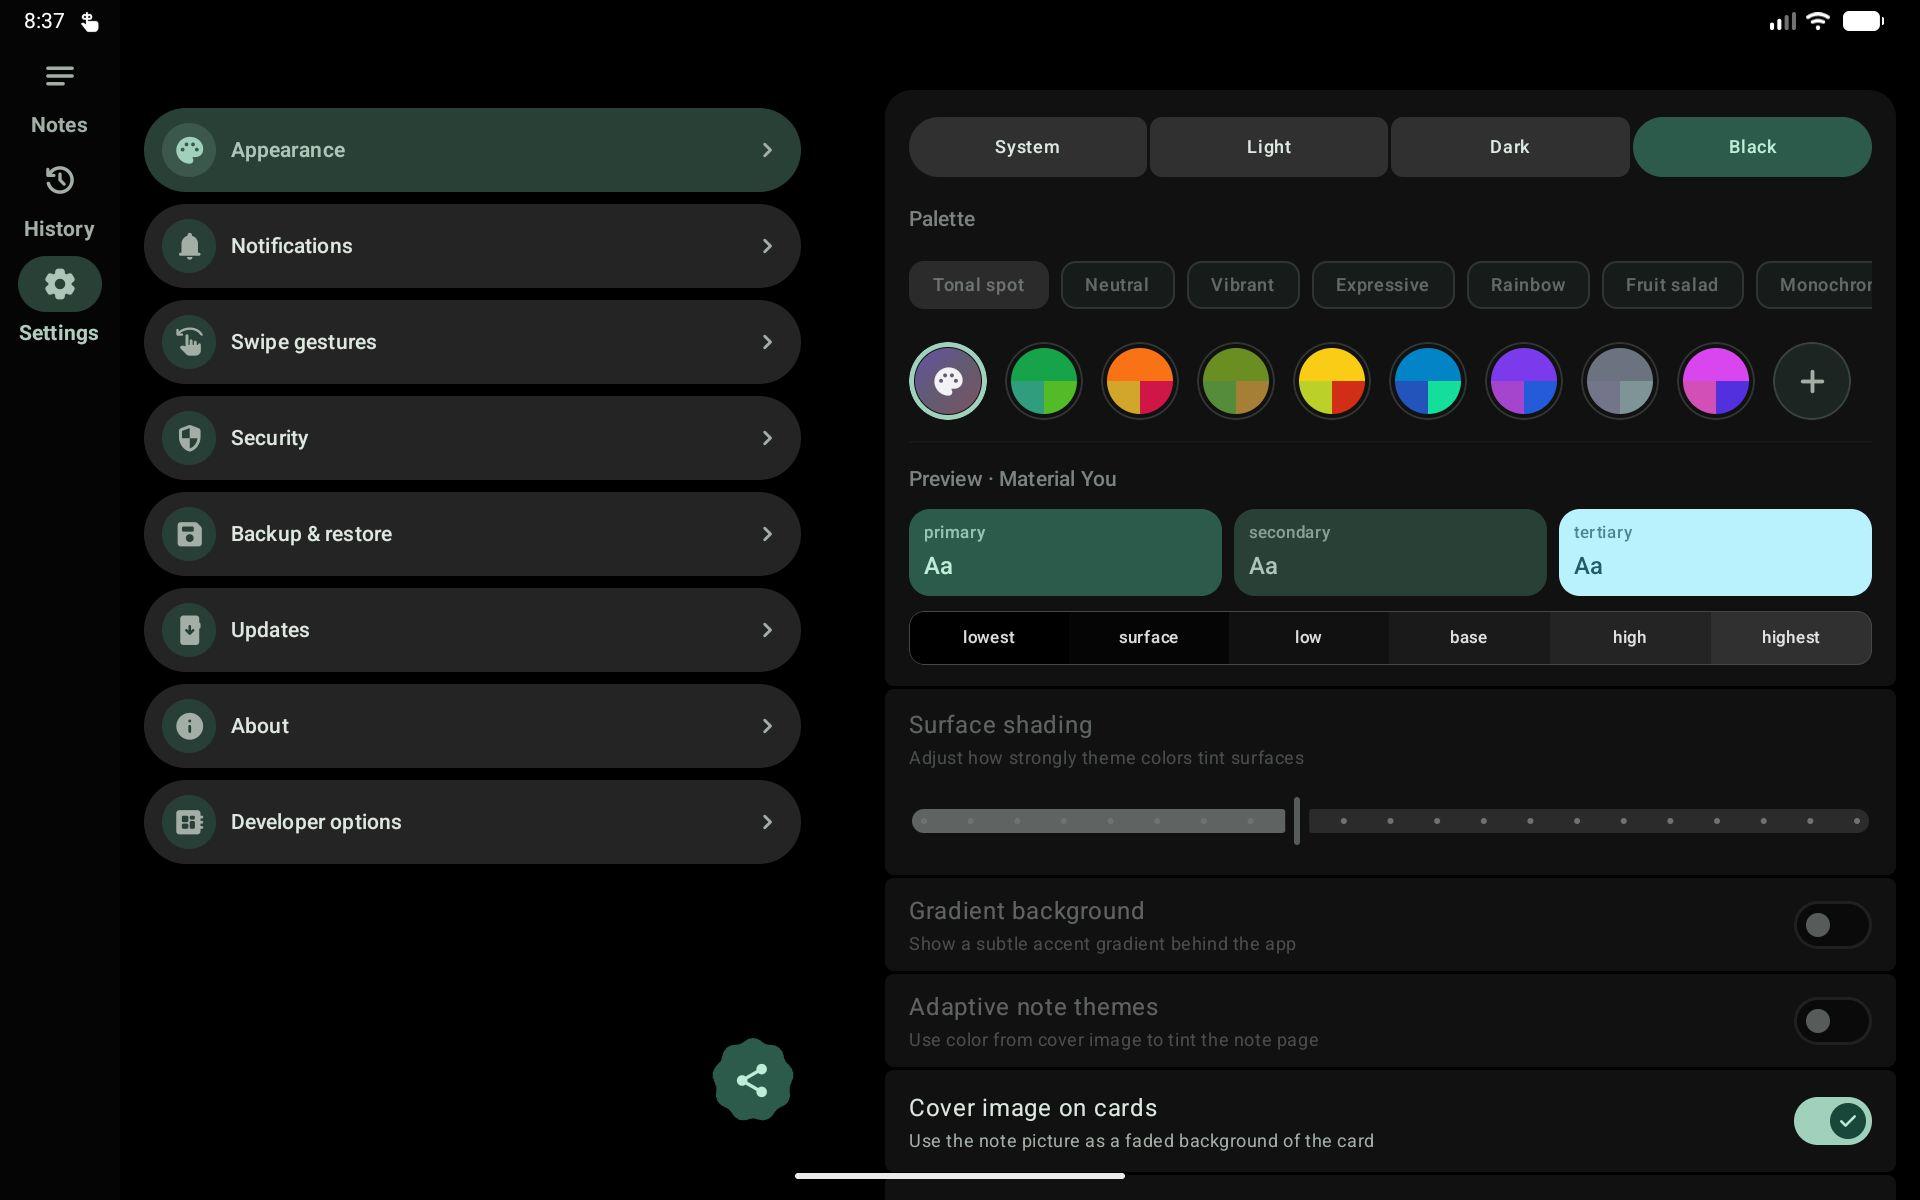Add a custom color with the plus button
This screenshot has width=1920, height=1200.
1811,381
